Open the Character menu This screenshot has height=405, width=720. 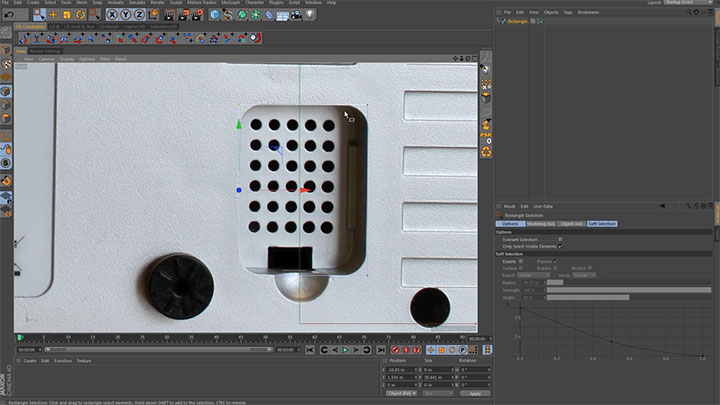254,2
